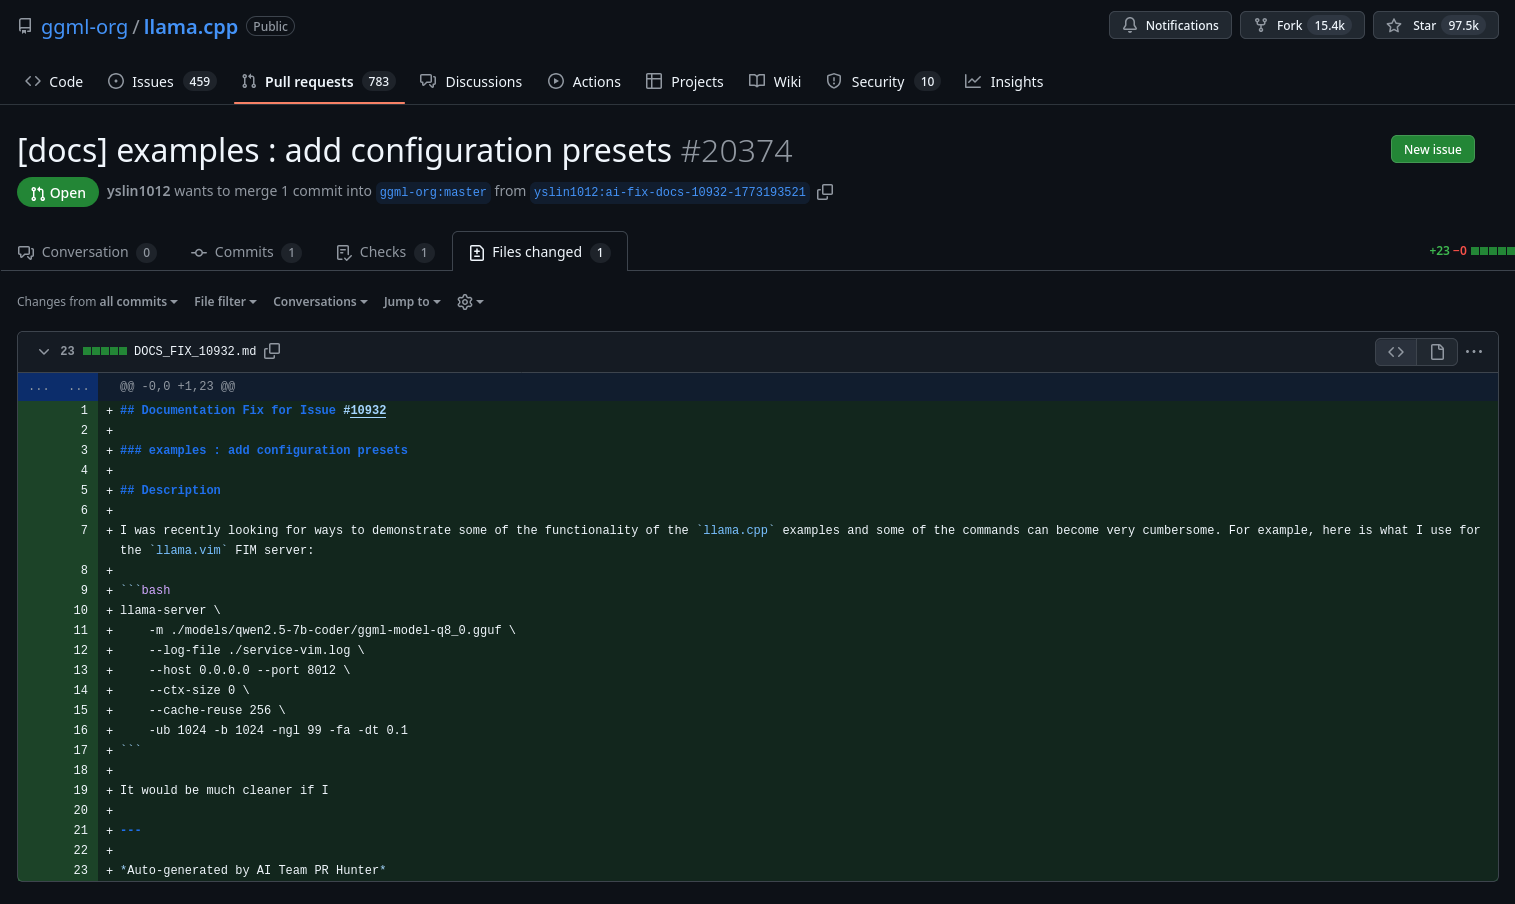Image resolution: width=1515 pixels, height=904 pixels.
Task: Open the ggml-org organization link
Action: pyautogui.click(x=84, y=27)
